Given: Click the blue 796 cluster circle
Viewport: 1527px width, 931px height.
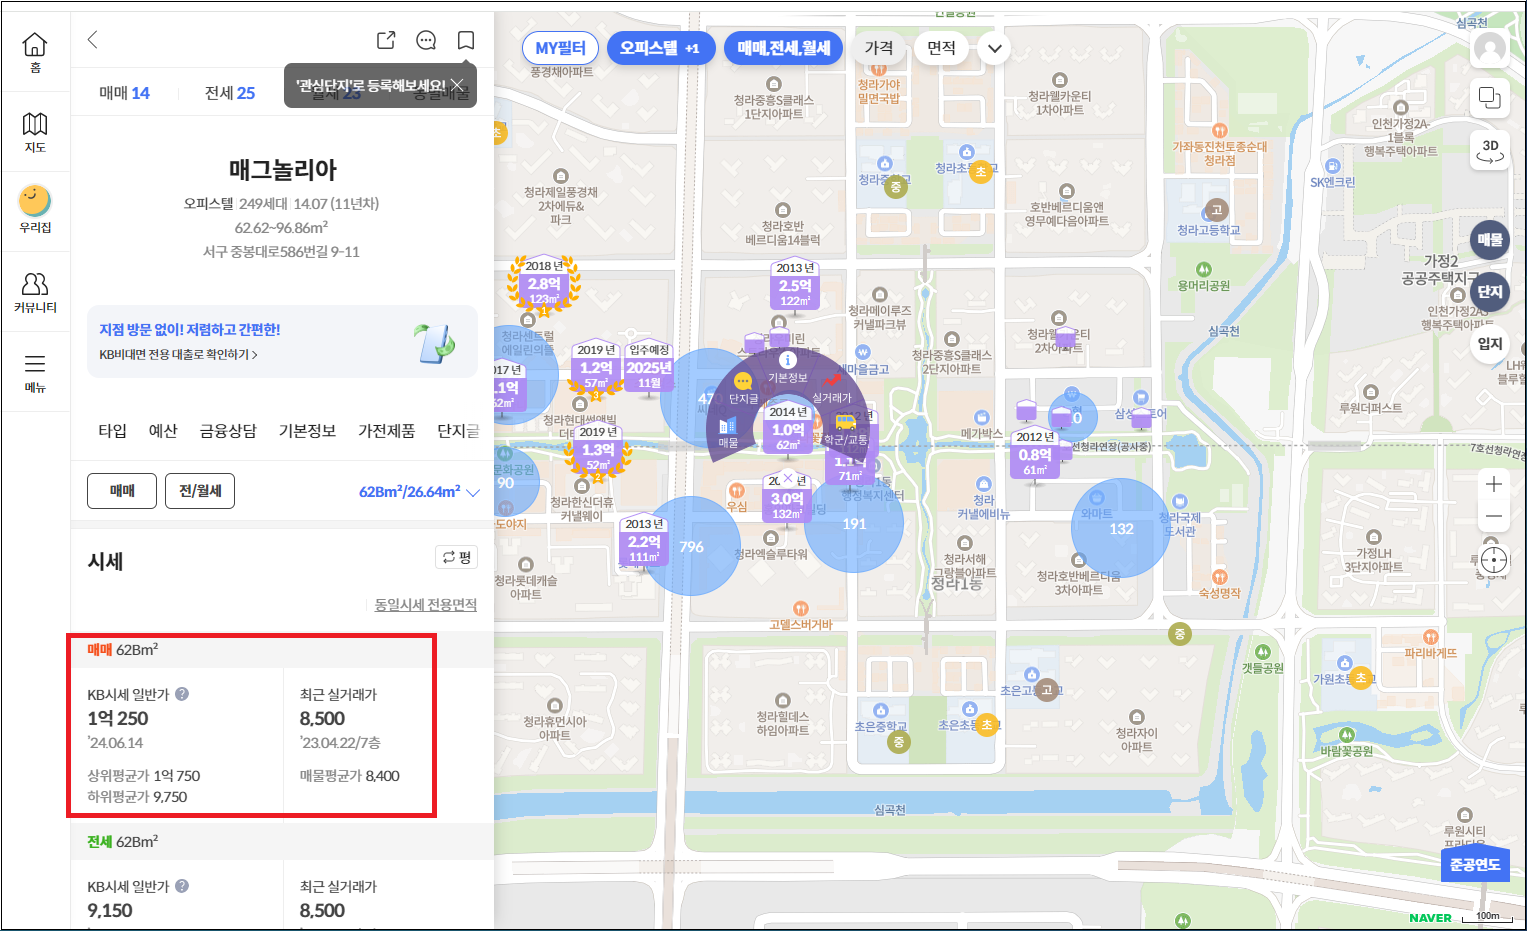Looking at the screenshot, I should (x=692, y=546).
